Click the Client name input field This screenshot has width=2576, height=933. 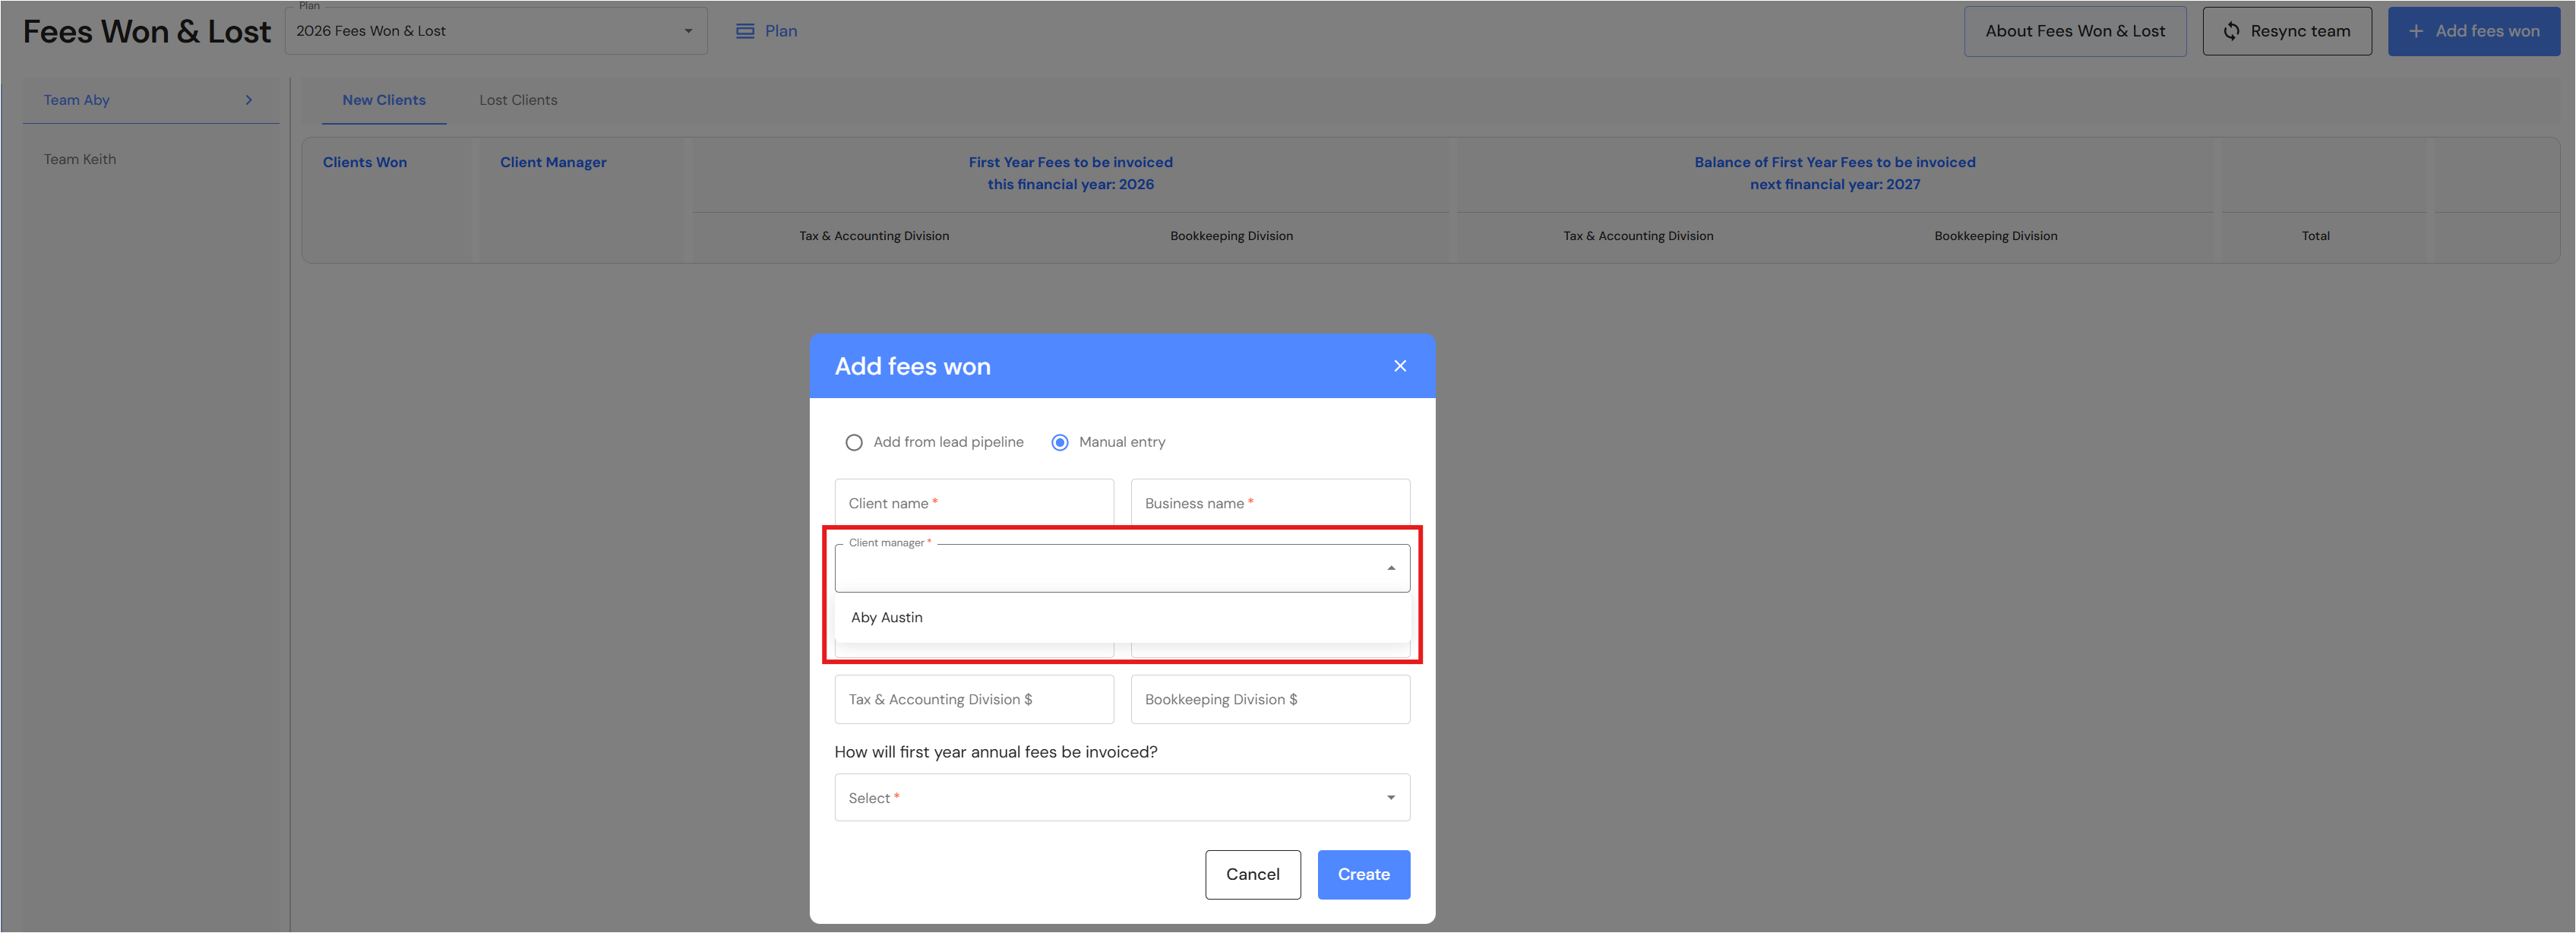tap(973, 502)
